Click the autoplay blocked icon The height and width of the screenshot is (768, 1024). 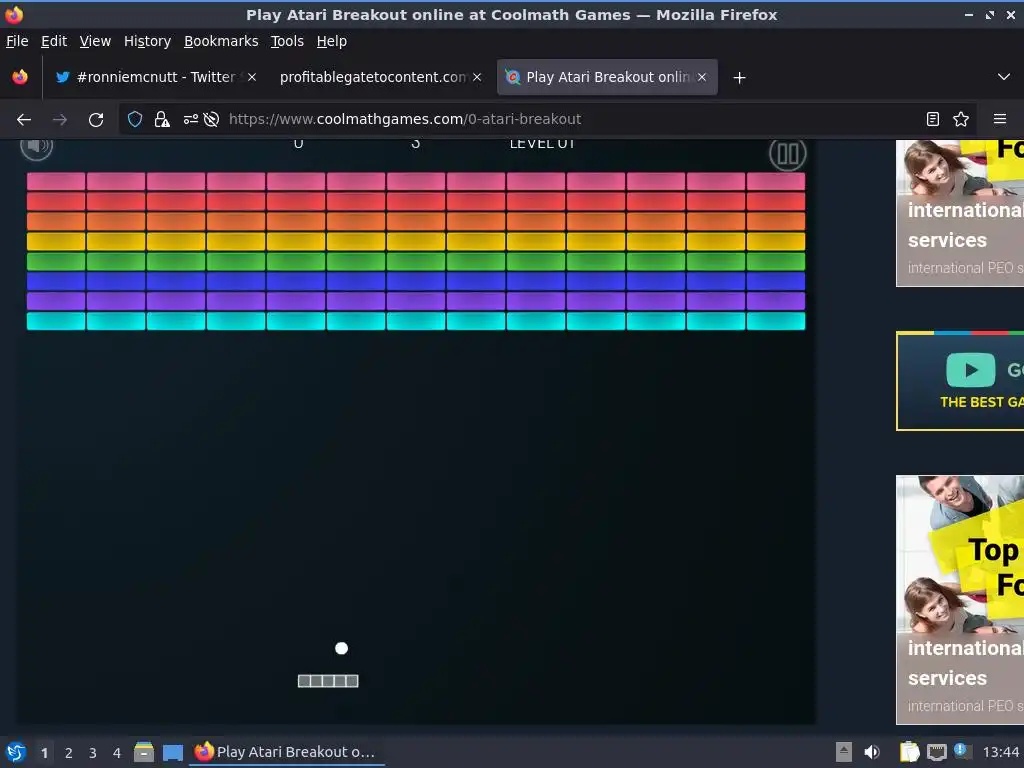click(211, 119)
